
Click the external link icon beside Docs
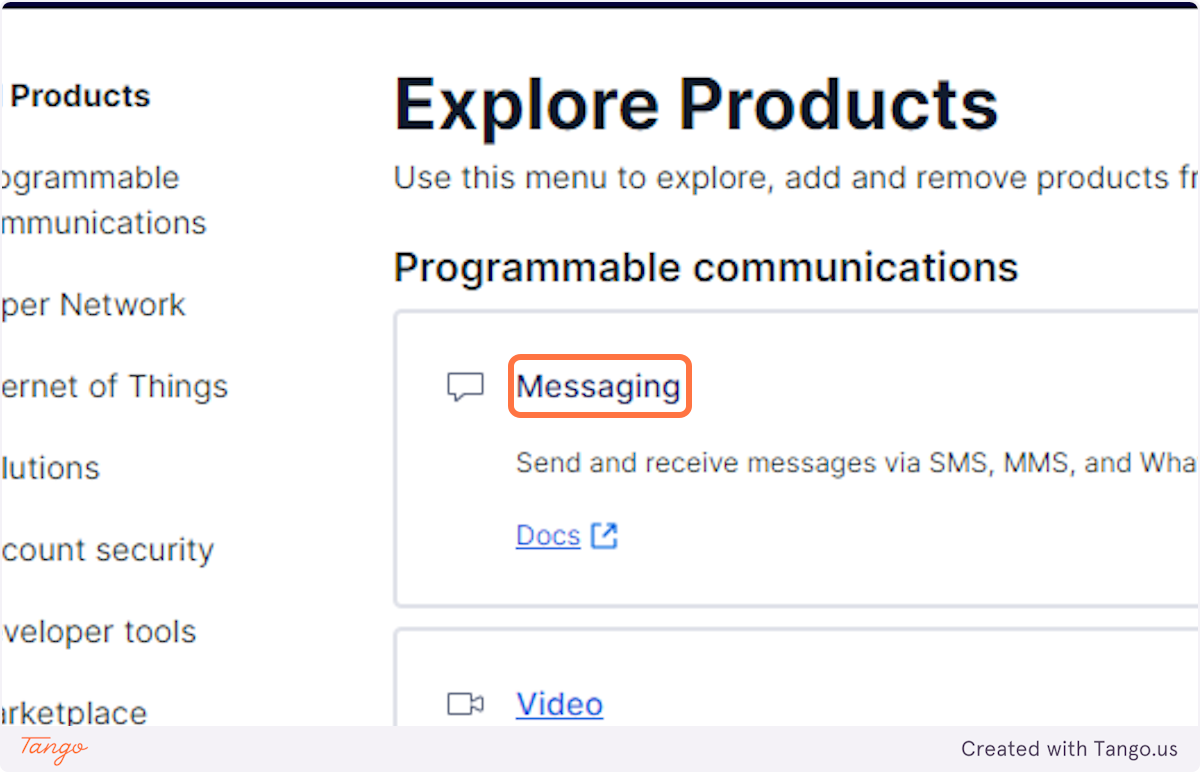tap(604, 536)
